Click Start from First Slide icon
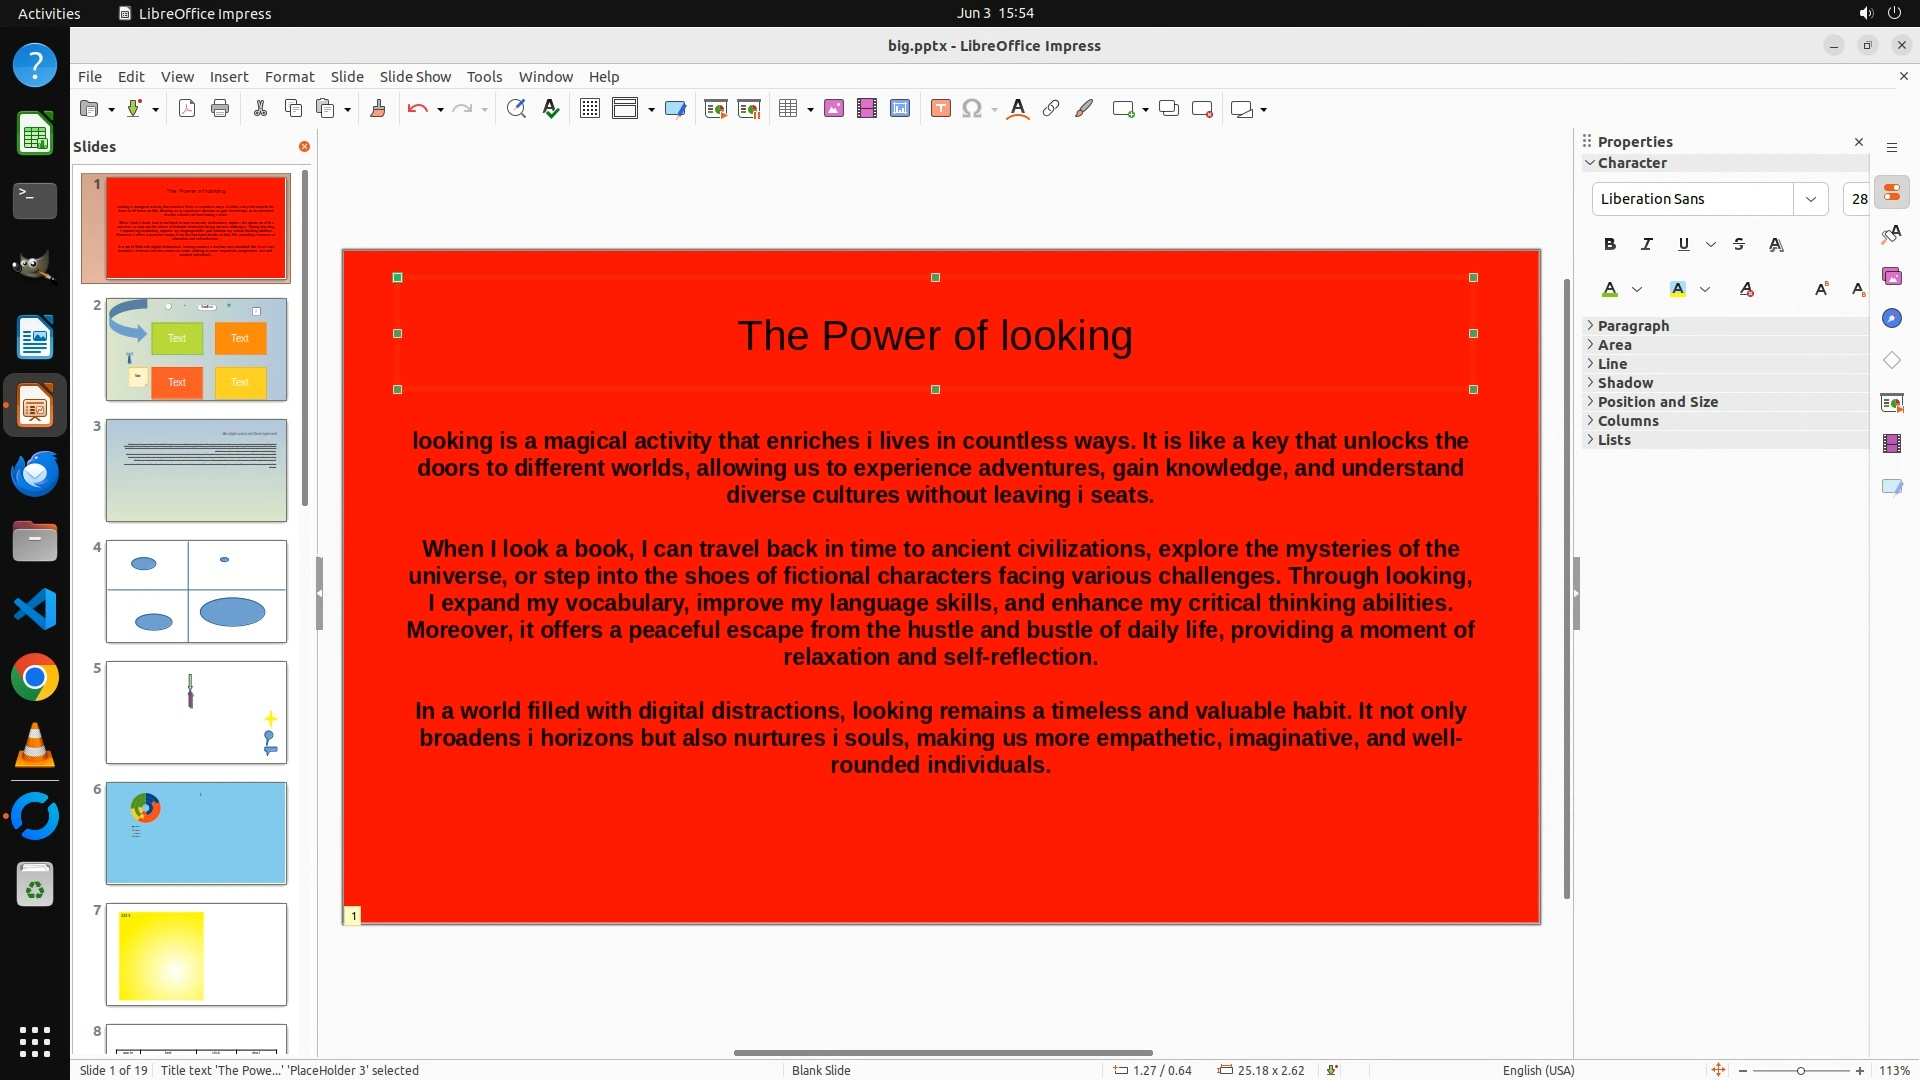Image resolution: width=1920 pixels, height=1080 pixels. click(x=715, y=109)
